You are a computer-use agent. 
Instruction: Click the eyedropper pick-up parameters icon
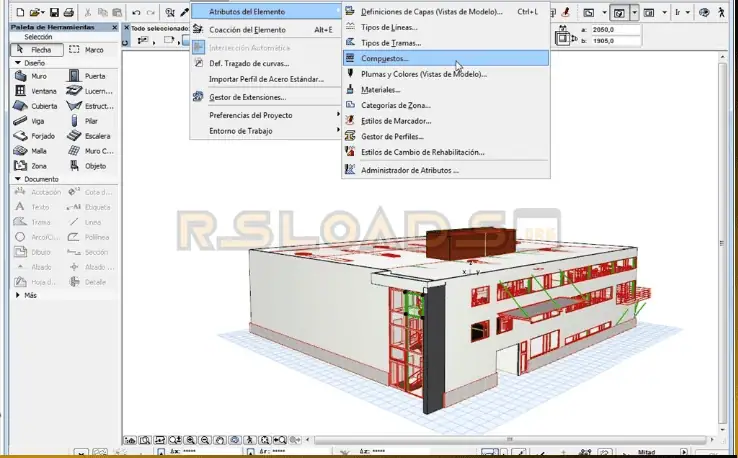pyautogui.click(x=184, y=12)
